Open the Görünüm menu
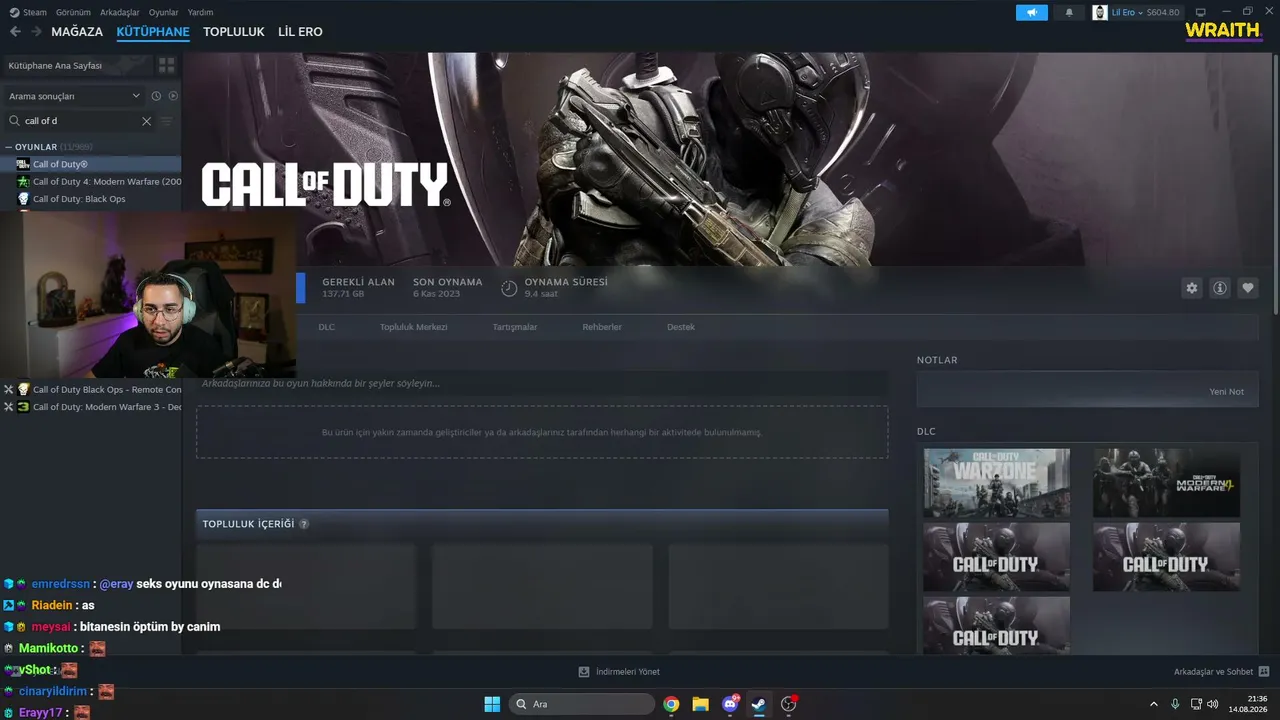 click(x=73, y=12)
